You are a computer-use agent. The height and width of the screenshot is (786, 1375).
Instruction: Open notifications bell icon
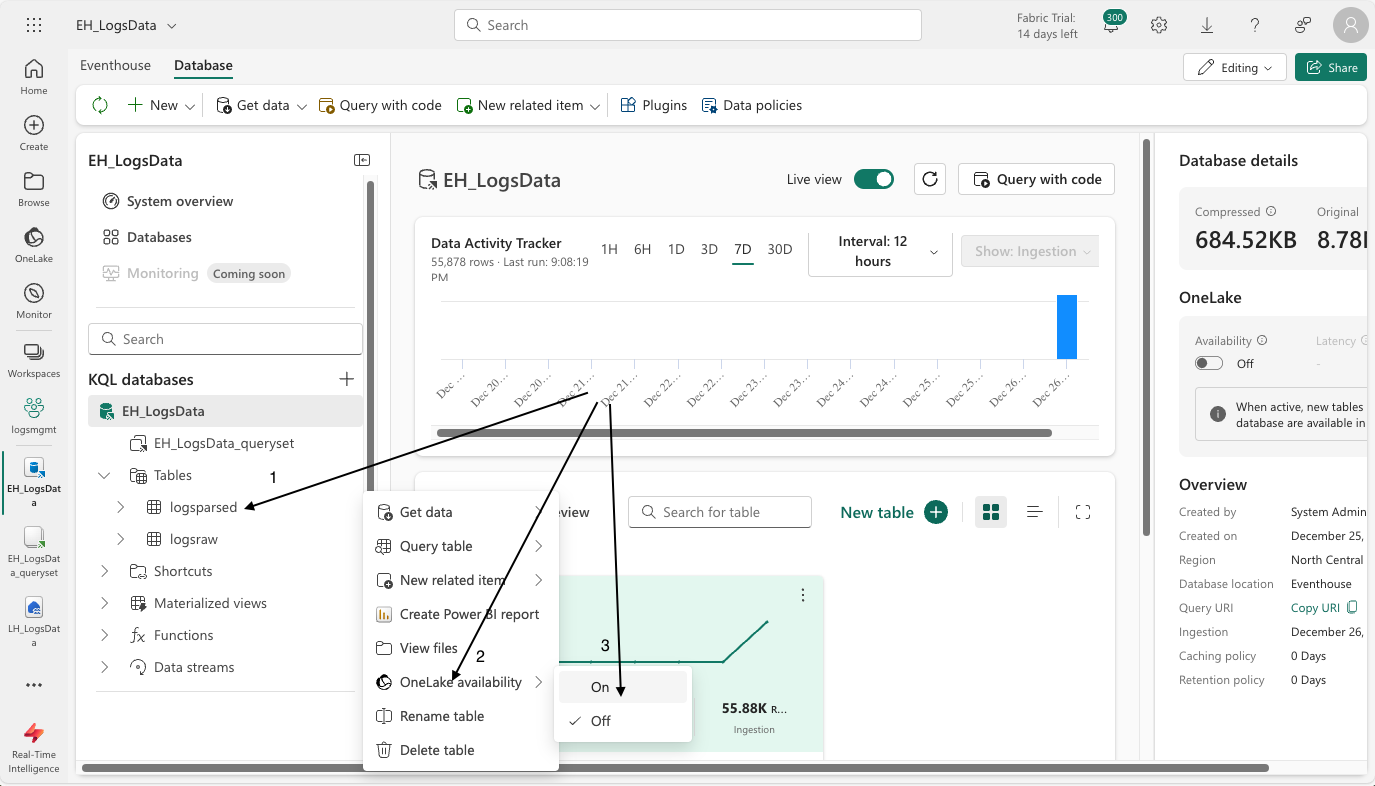(1111, 25)
